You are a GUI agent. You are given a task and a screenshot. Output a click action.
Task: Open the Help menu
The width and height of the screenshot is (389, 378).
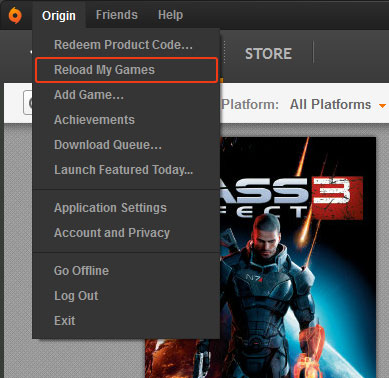tap(170, 15)
